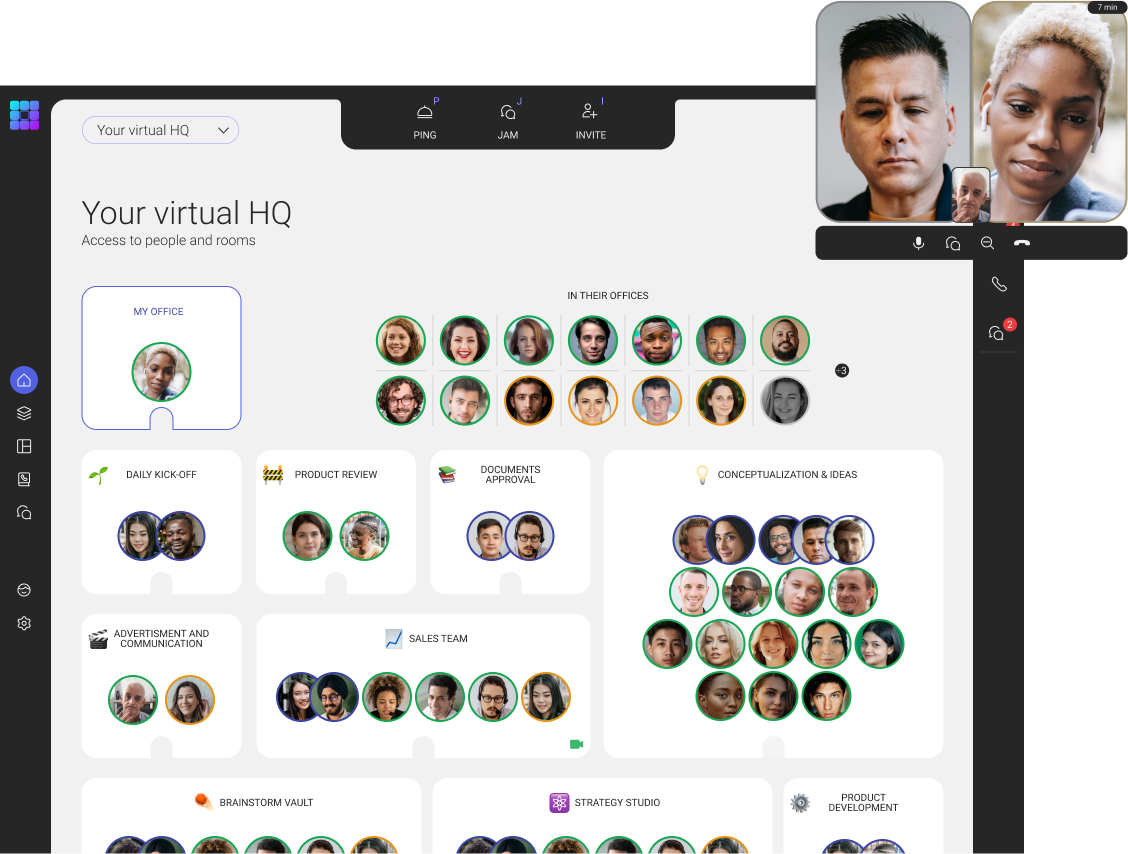The image size is (1128, 854).
Task: Open the layout grid icon in sidebar
Action: 24,446
